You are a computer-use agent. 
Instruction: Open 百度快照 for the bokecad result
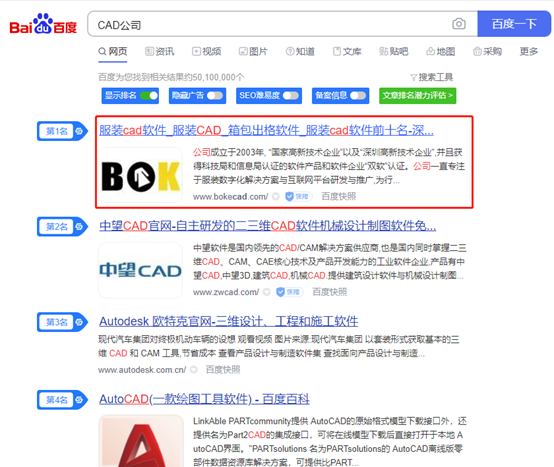click(x=339, y=196)
